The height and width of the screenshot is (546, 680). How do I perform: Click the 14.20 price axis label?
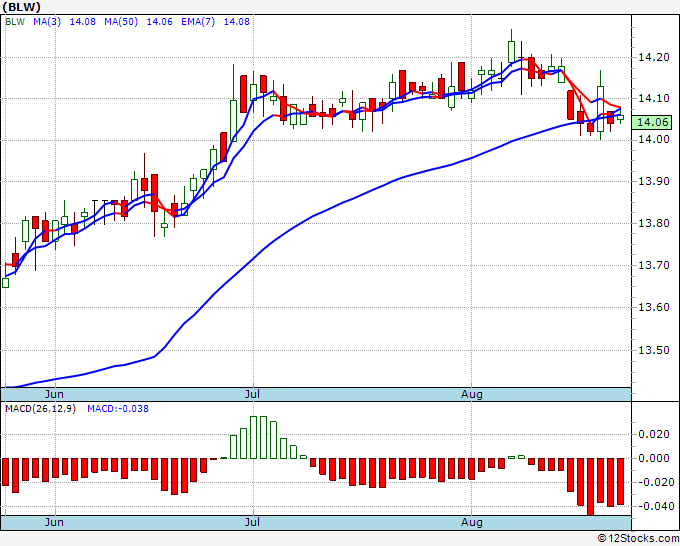(x=654, y=57)
